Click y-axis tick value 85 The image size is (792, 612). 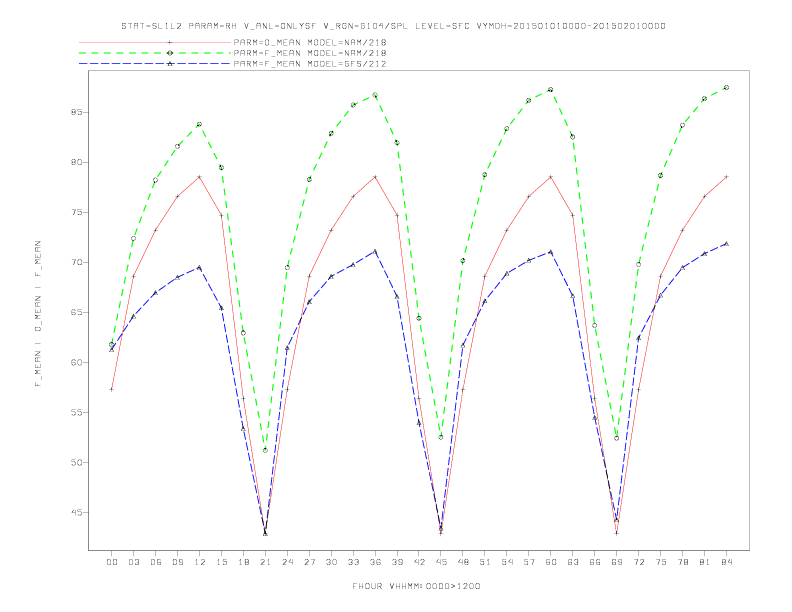[x=77, y=112]
